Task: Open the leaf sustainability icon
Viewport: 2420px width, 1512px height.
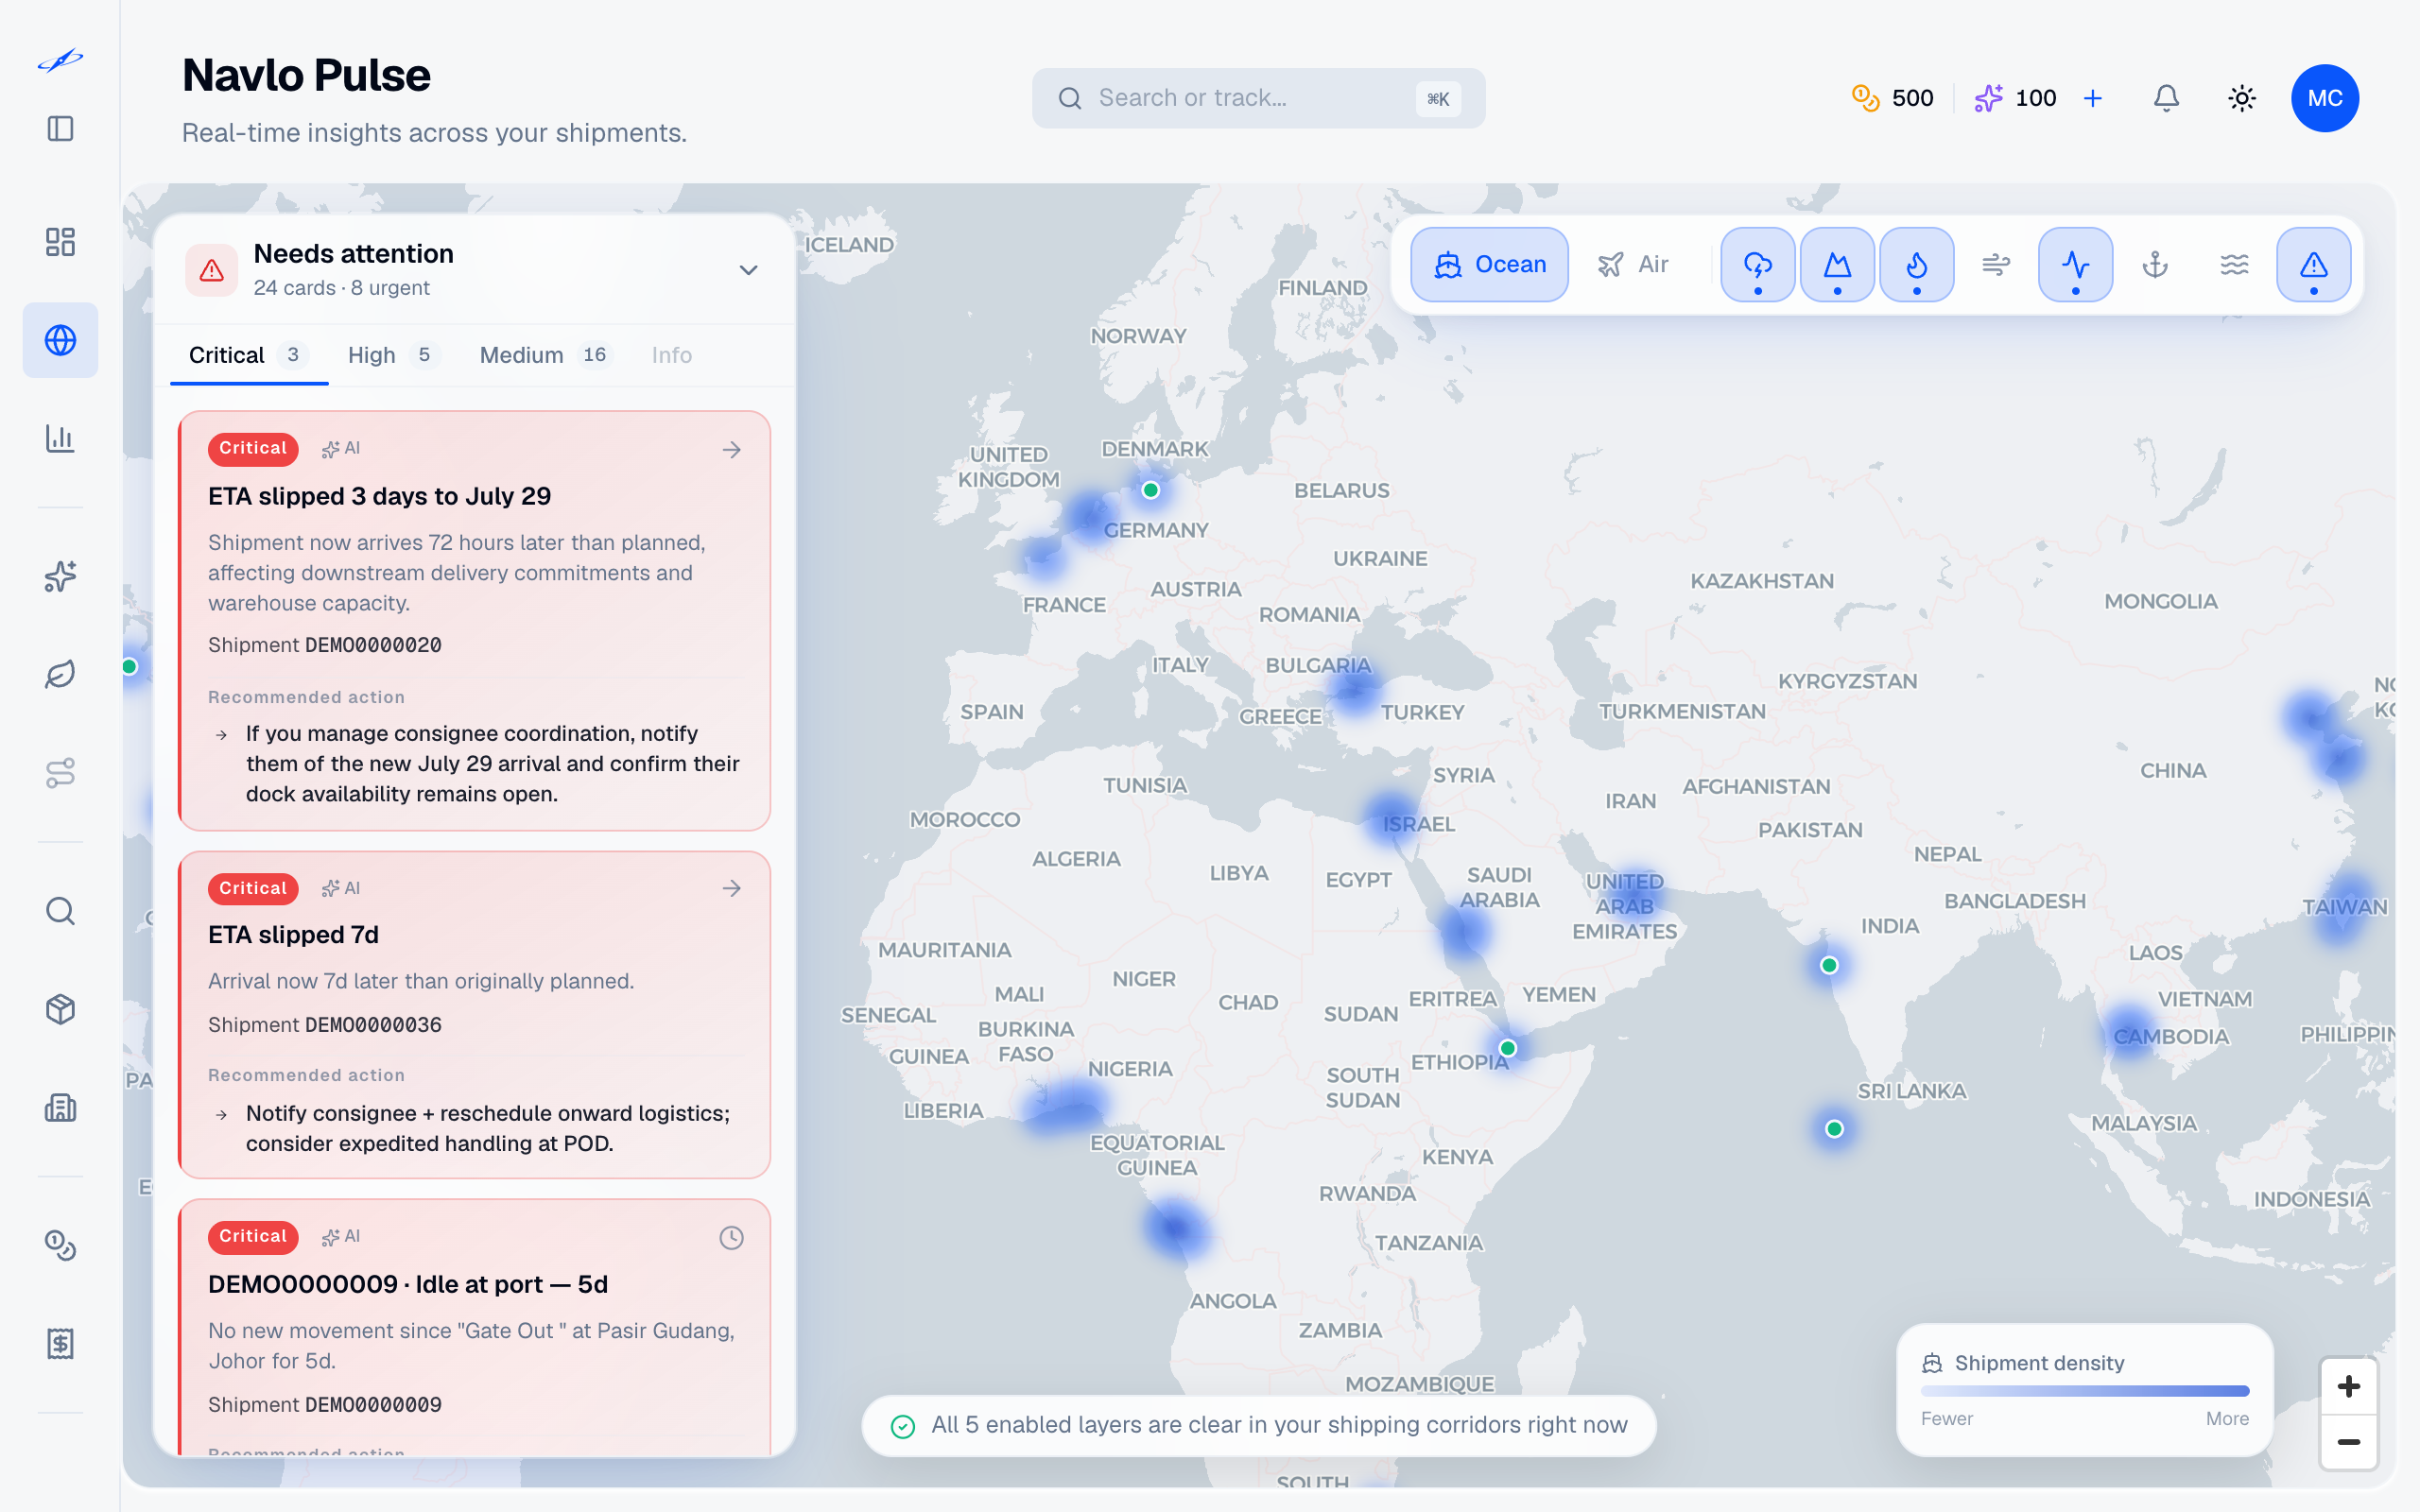Action: (x=60, y=674)
